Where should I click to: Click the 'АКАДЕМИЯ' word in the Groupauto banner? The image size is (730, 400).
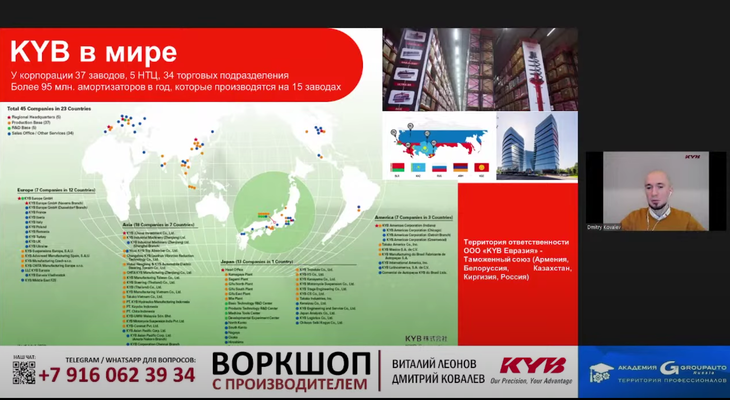(637, 368)
